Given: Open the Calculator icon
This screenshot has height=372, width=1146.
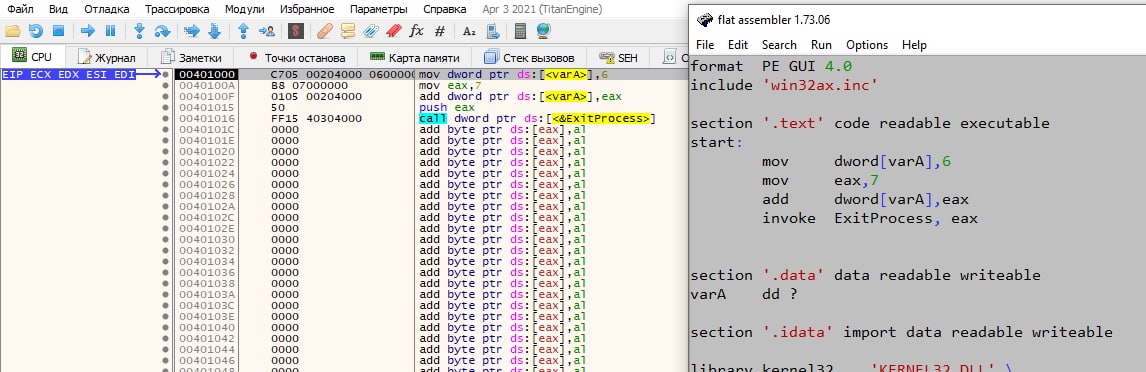Looking at the screenshot, I should coord(520,31).
